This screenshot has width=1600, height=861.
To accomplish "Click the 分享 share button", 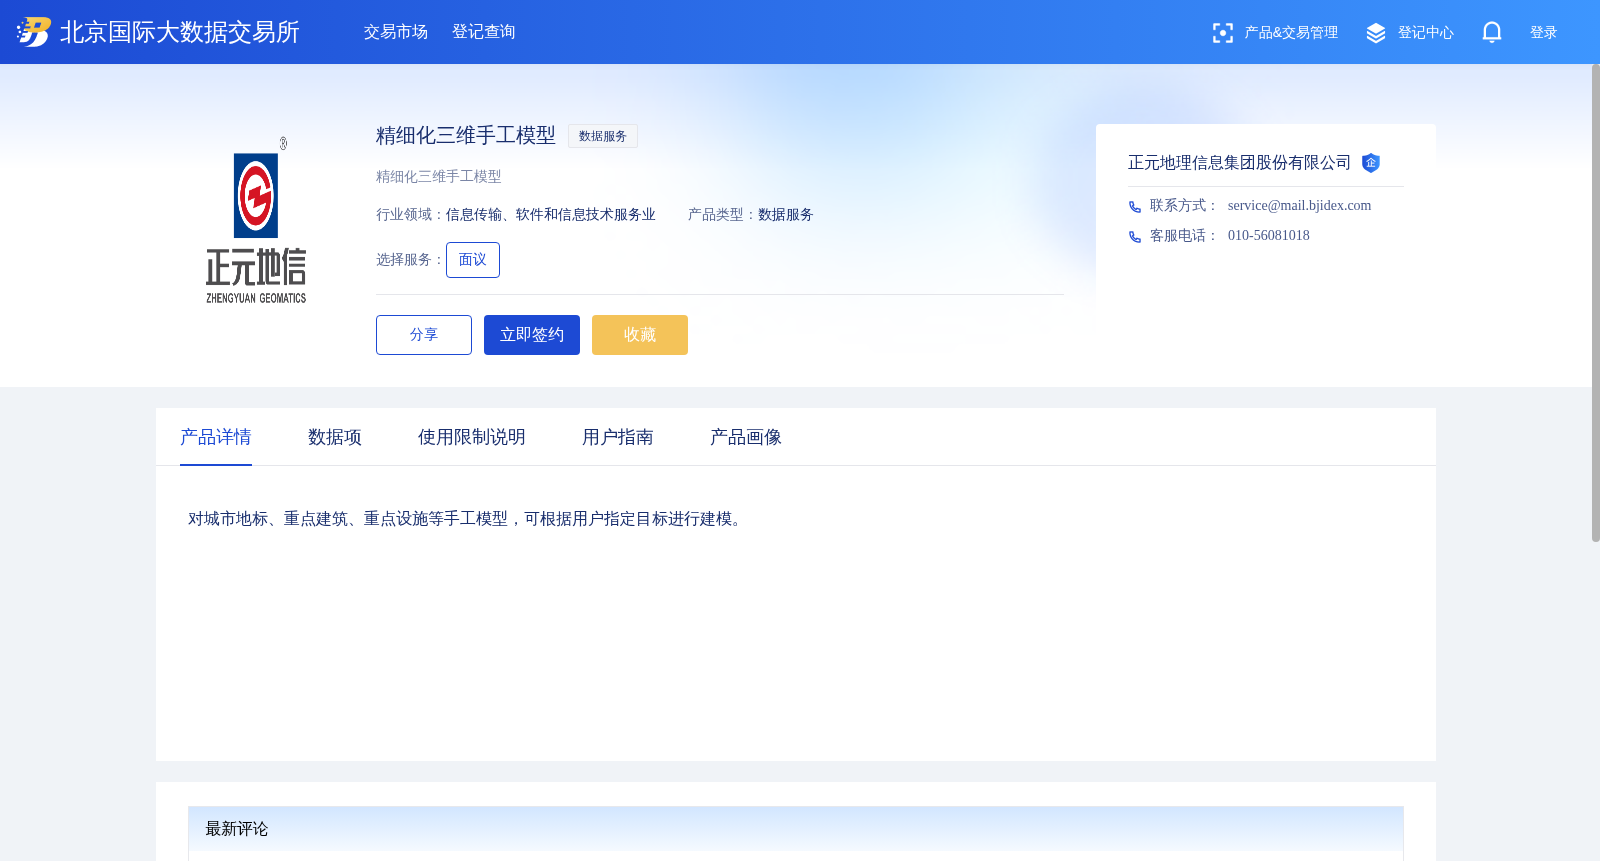I will 424,335.
